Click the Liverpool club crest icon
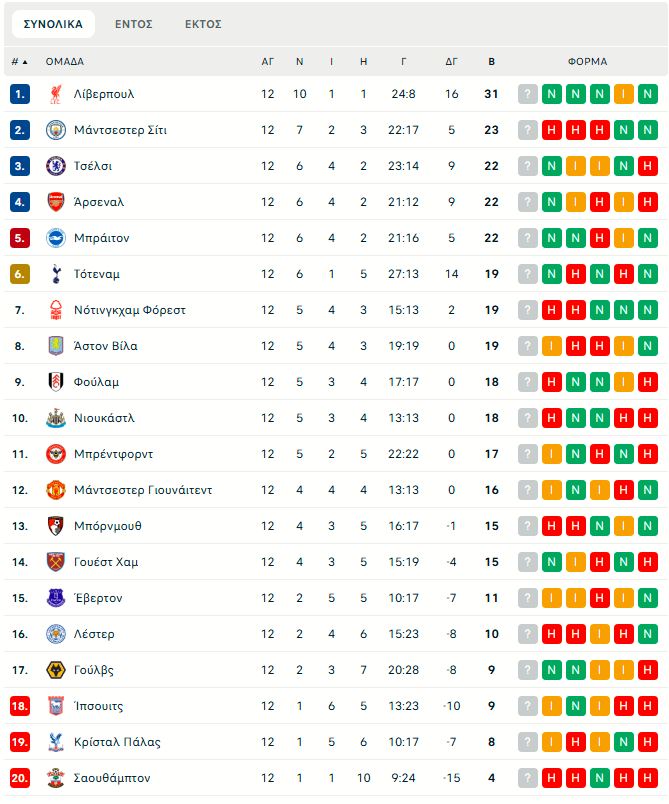669x804 pixels. 55,94
